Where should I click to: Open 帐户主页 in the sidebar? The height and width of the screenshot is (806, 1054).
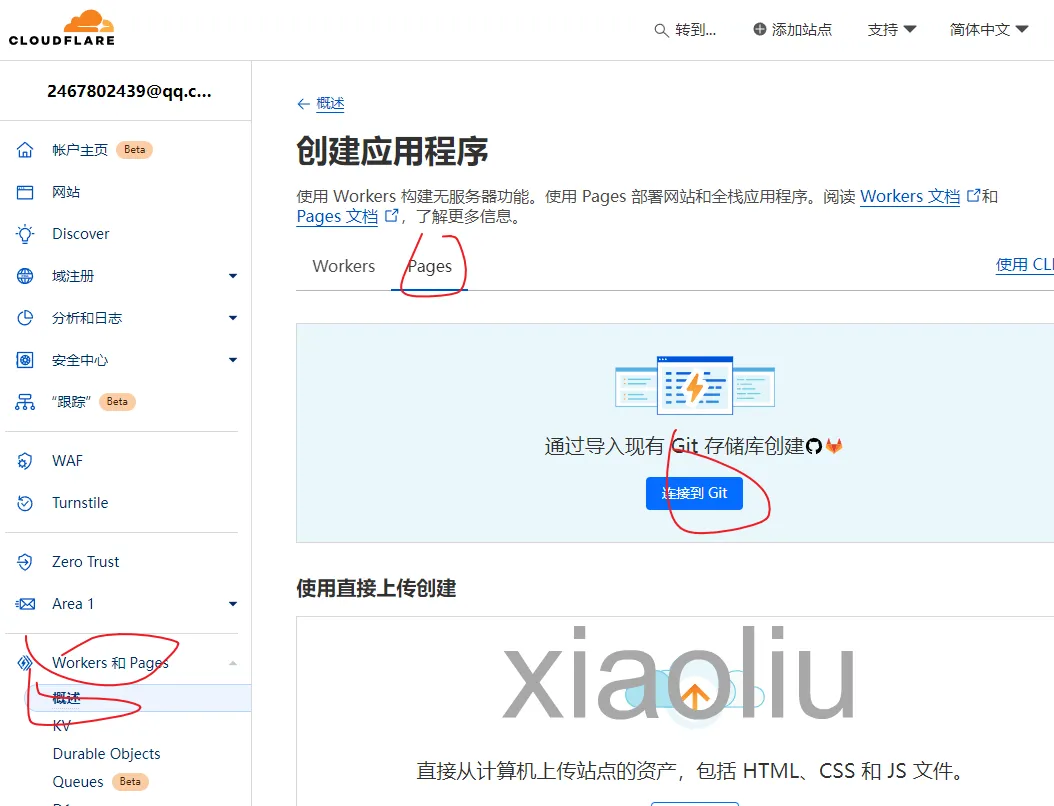[80, 150]
